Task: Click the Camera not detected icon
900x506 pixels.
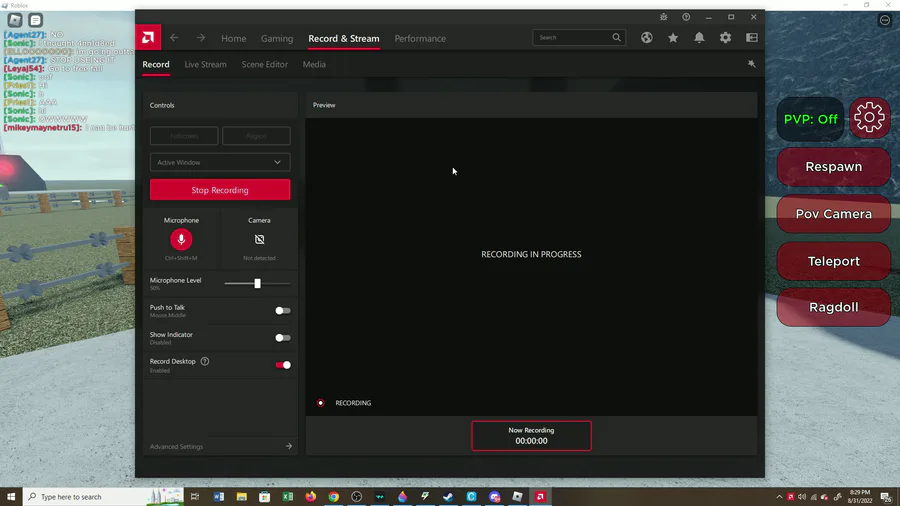Action: pos(259,239)
